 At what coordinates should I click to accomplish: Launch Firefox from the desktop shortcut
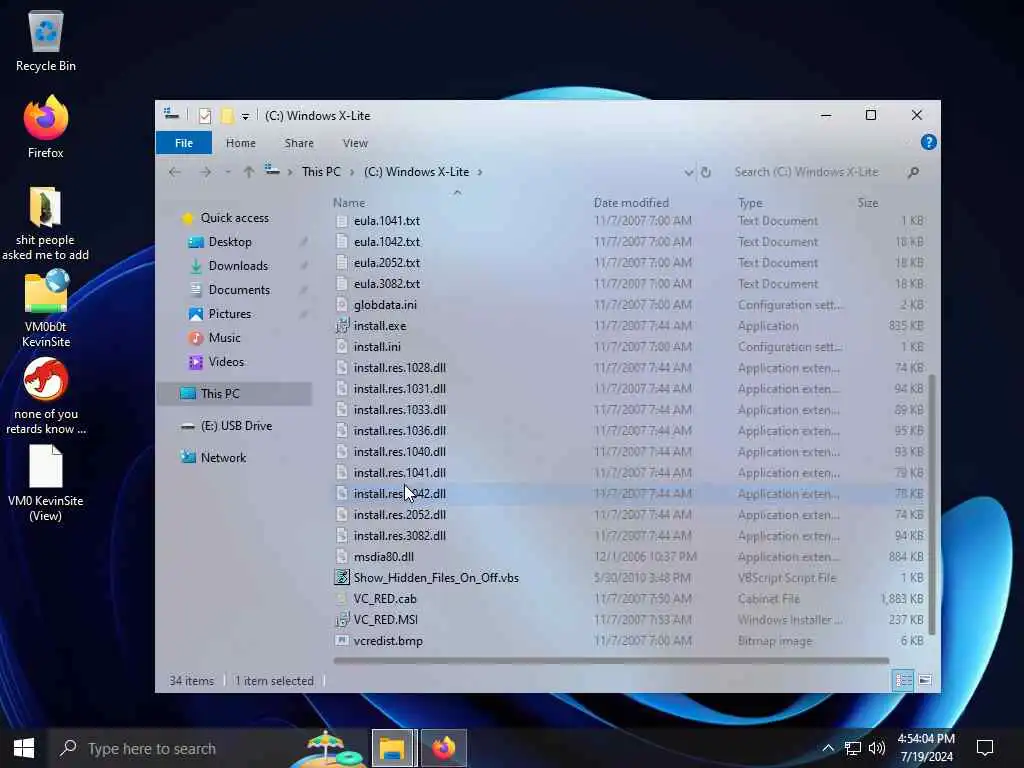coord(46,127)
